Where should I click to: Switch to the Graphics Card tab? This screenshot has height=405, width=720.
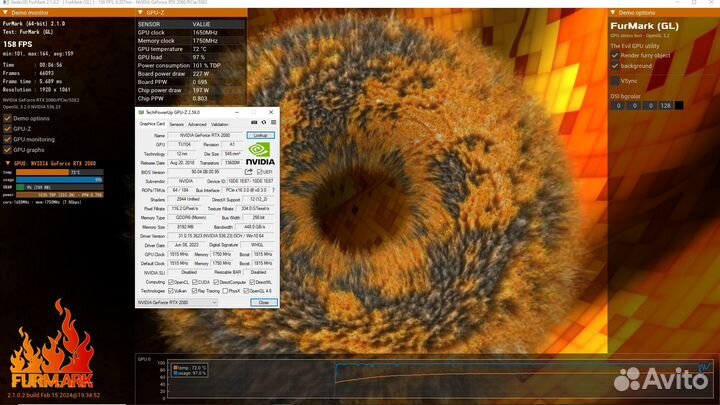point(152,124)
